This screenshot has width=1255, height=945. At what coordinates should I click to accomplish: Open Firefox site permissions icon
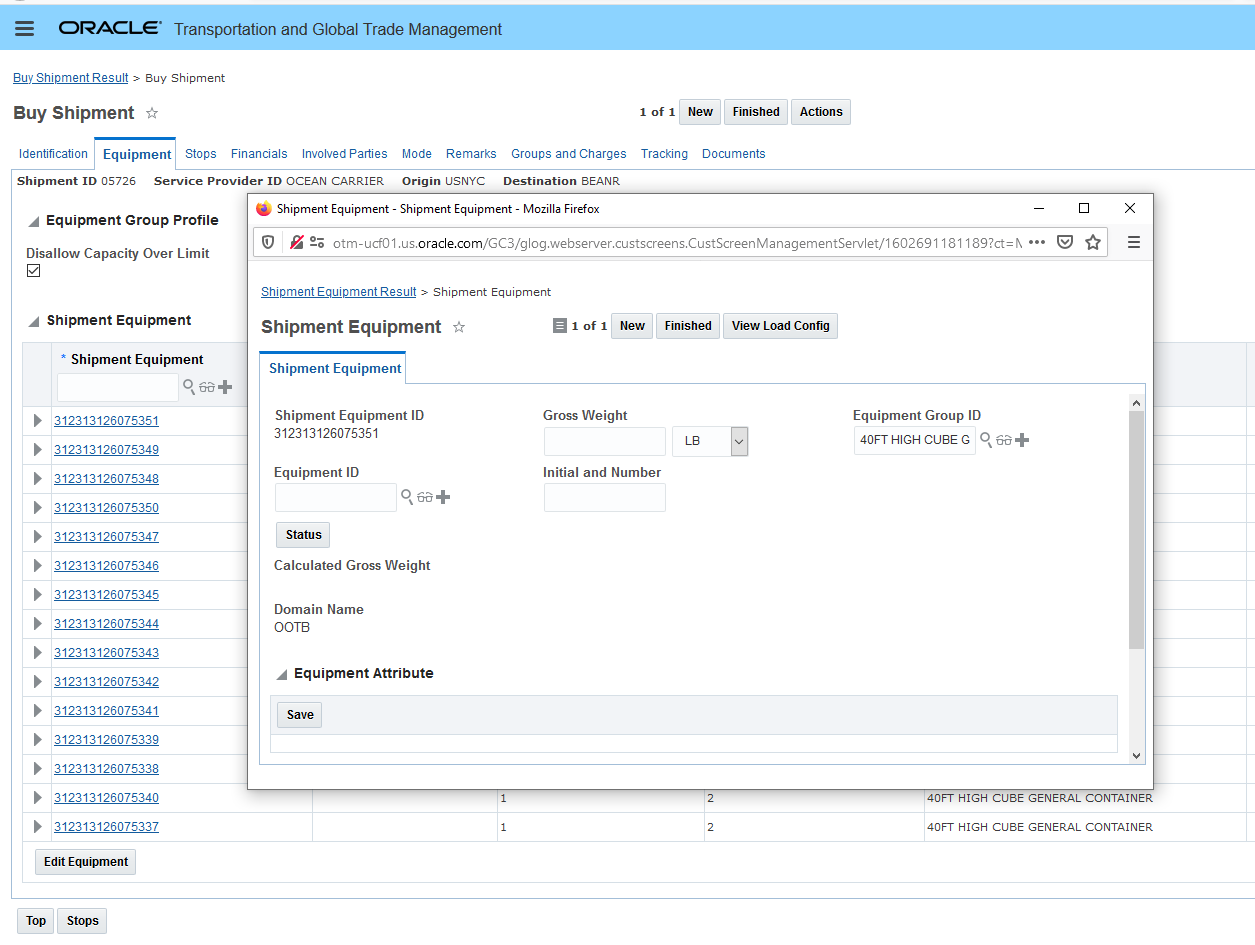317,242
